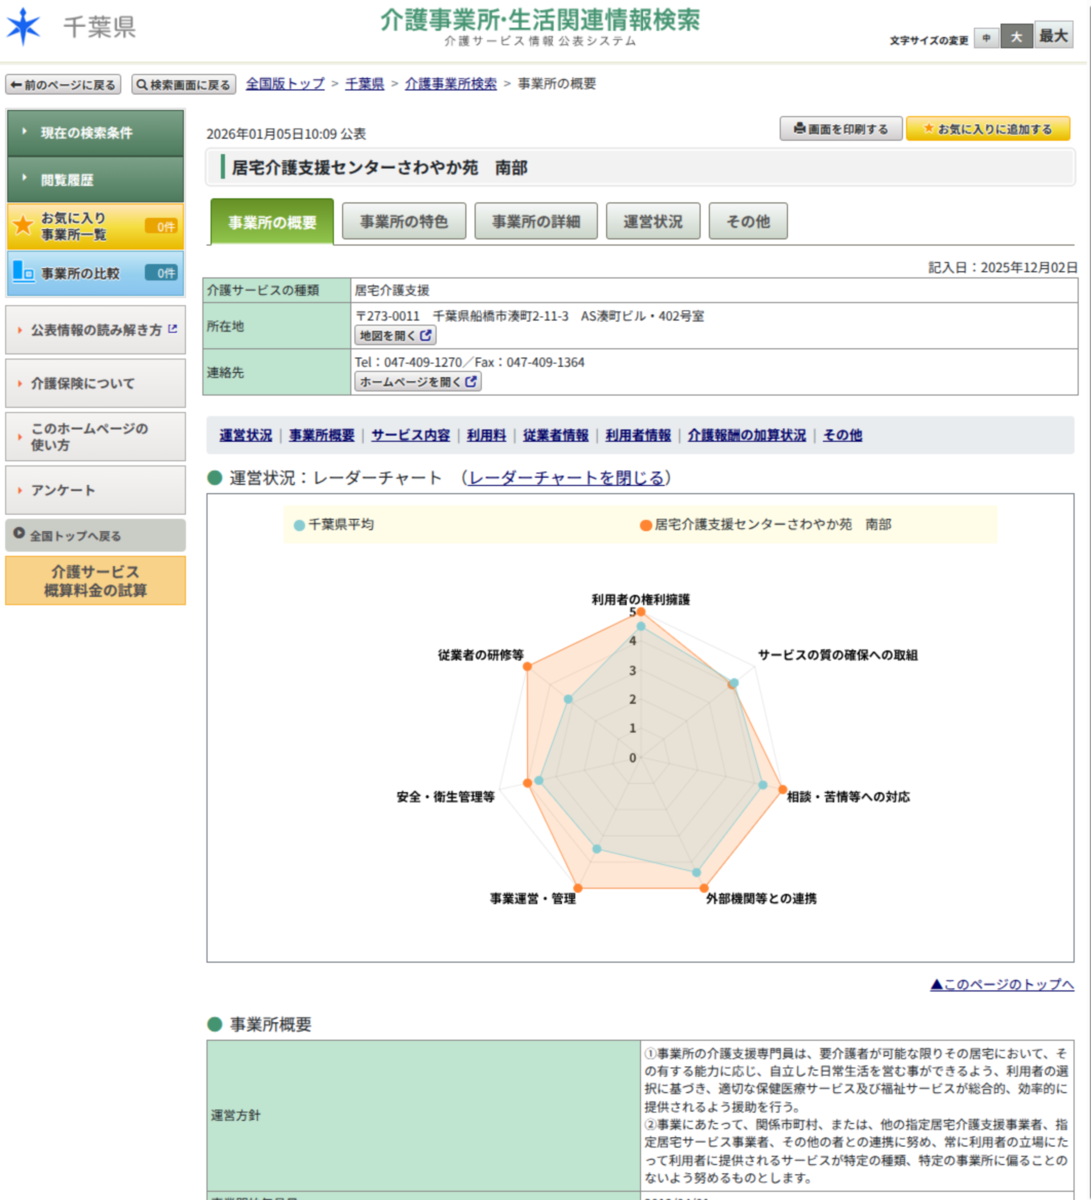Viewport: 1091px width, 1200px height.
Task: Open このホームページの使い方
Action: coord(96,437)
